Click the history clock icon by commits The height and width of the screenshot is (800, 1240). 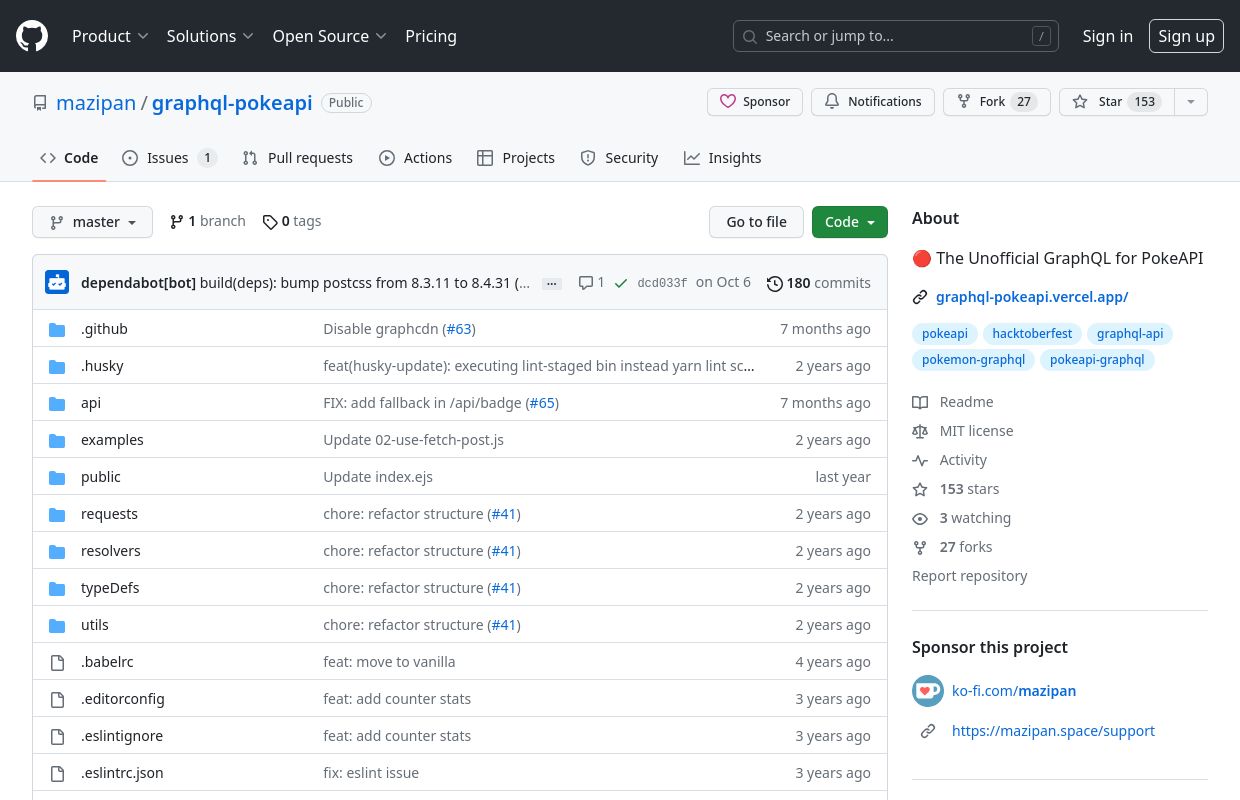(x=775, y=283)
